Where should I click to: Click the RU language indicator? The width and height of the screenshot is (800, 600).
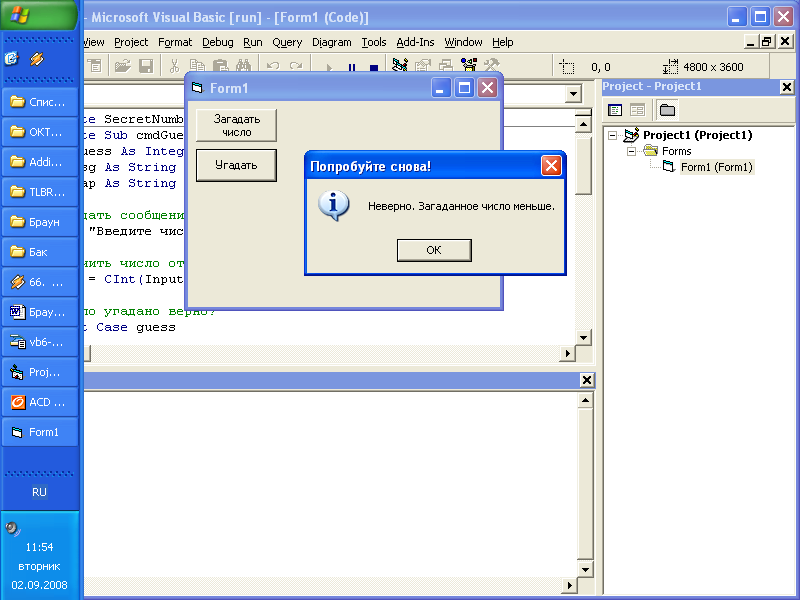(x=39, y=492)
